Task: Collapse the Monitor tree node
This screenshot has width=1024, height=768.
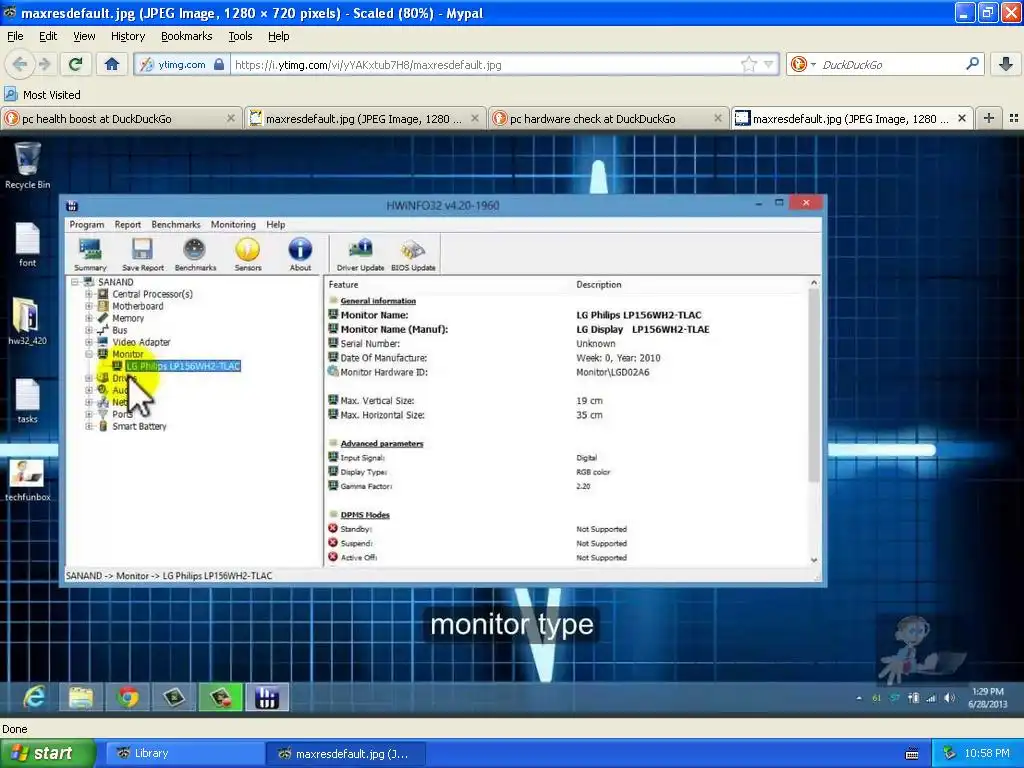Action: tap(89, 354)
